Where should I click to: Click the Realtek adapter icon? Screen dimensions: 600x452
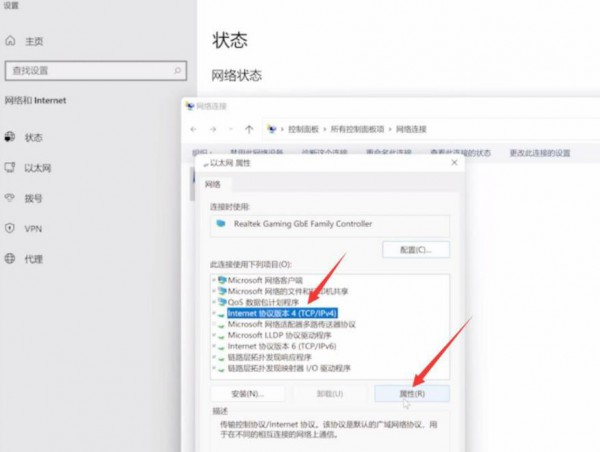[x=221, y=224]
